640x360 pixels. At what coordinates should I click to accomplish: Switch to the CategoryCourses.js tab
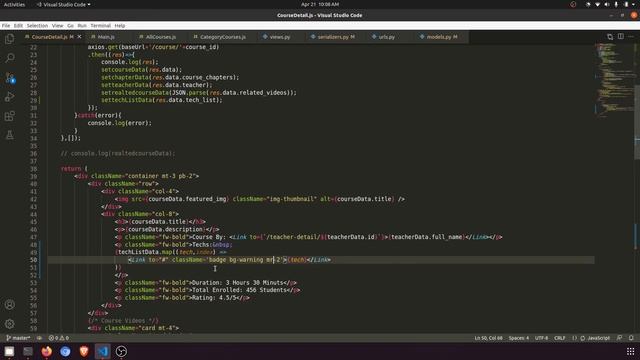(222, 37)
